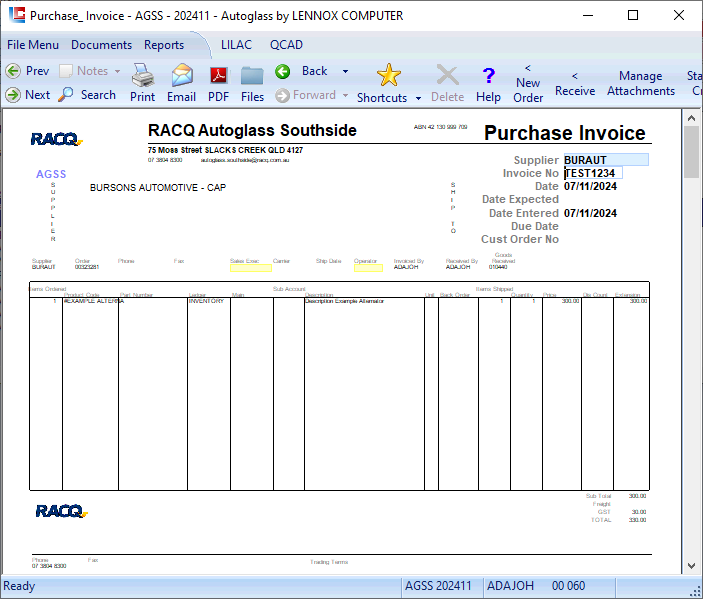The width and height of the screenshot is (703, 599).
Task: Click the Supplier field containing BURAUT
Action: point(606,160)
